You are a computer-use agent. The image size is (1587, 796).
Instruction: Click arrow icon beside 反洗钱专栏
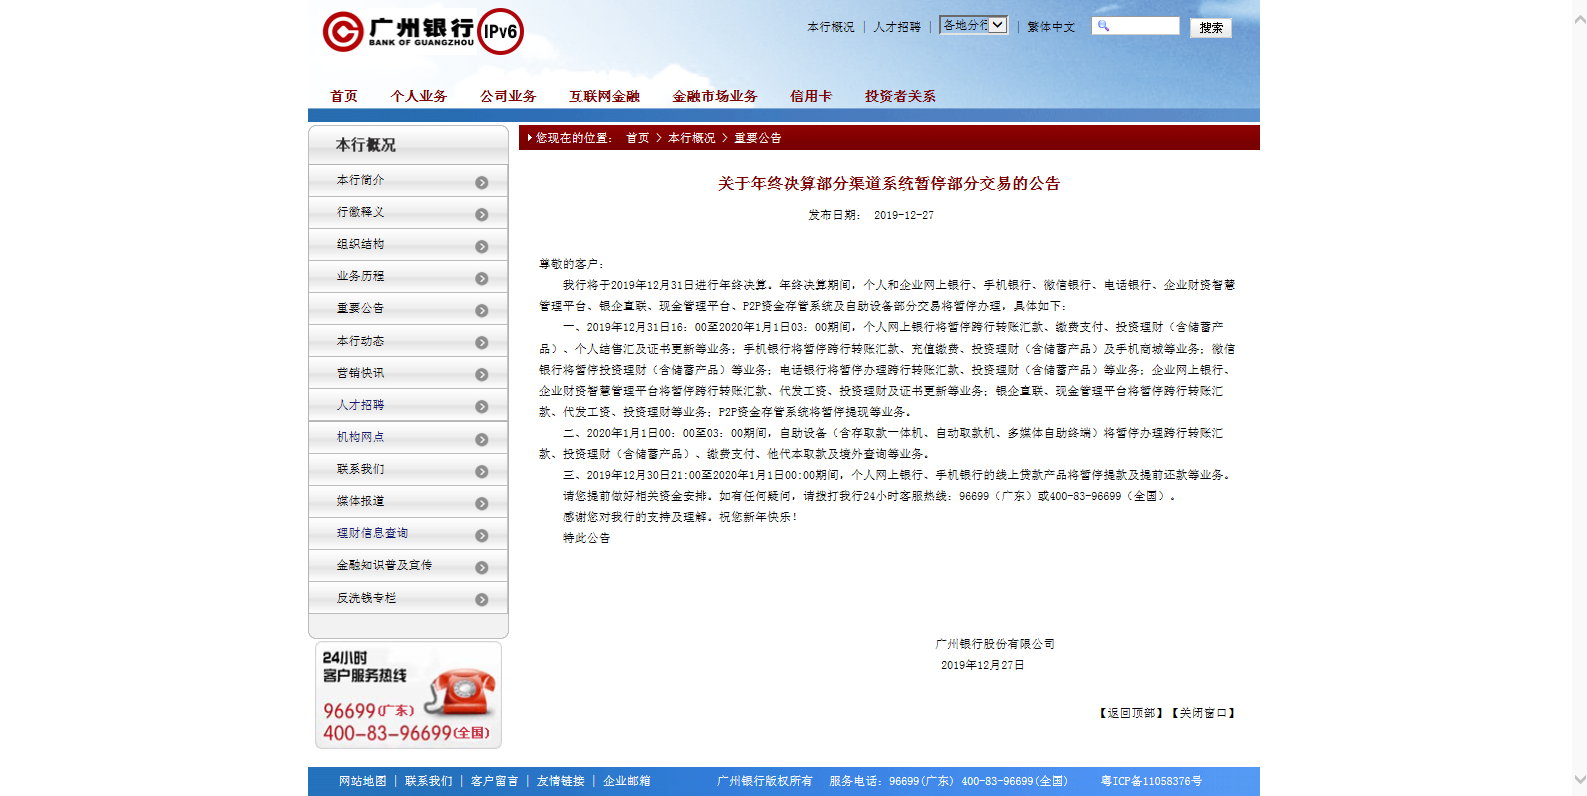(x=481, y=599)
